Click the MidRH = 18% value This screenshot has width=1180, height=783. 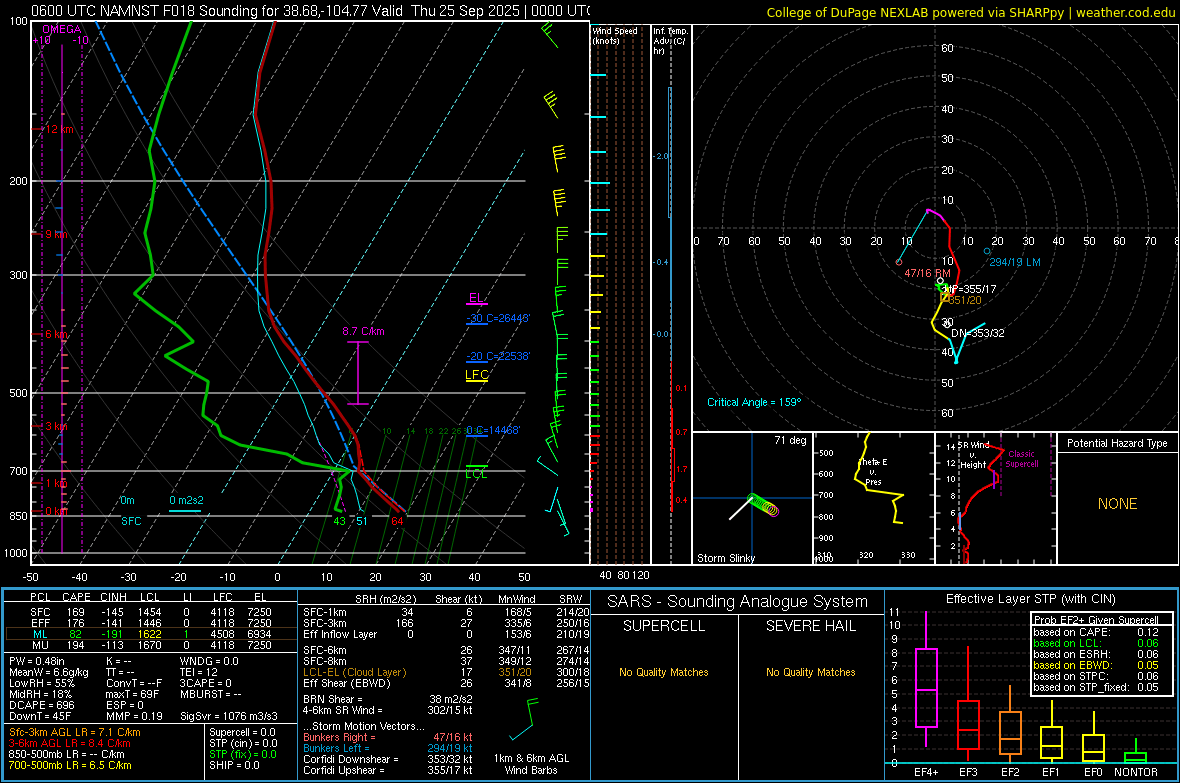[40, 694]
